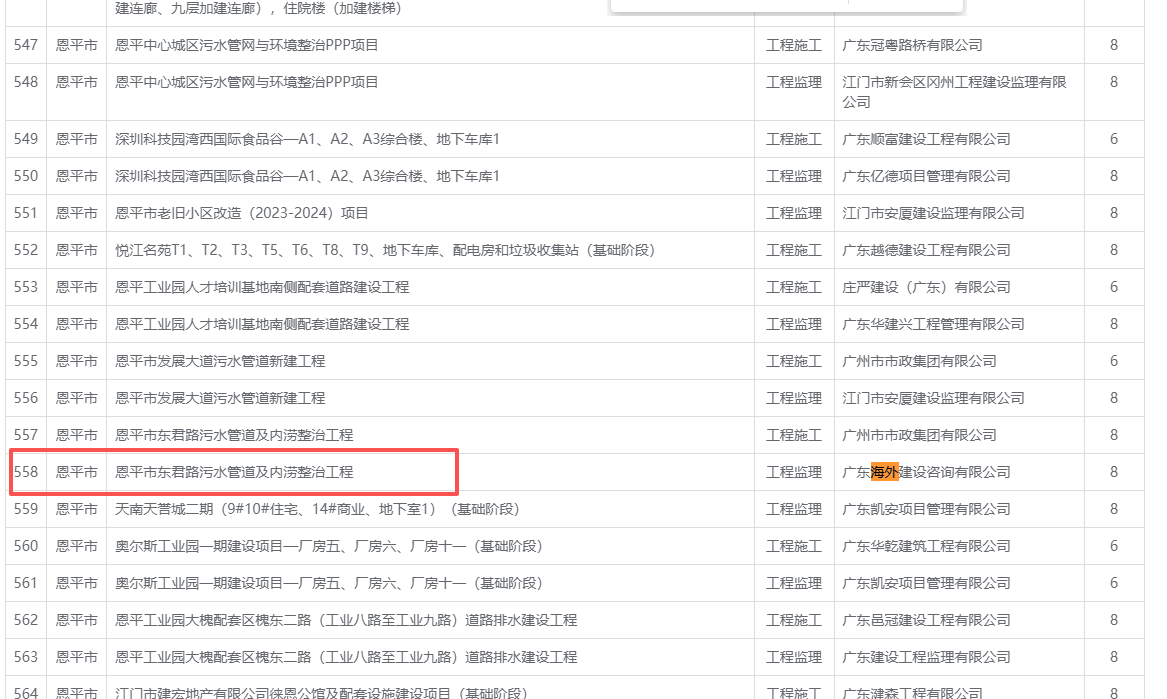The image size is (1167, 699).
Task: Click 广东华建兴工程管理有限公司 cell
Action: (x=933, y=324)
